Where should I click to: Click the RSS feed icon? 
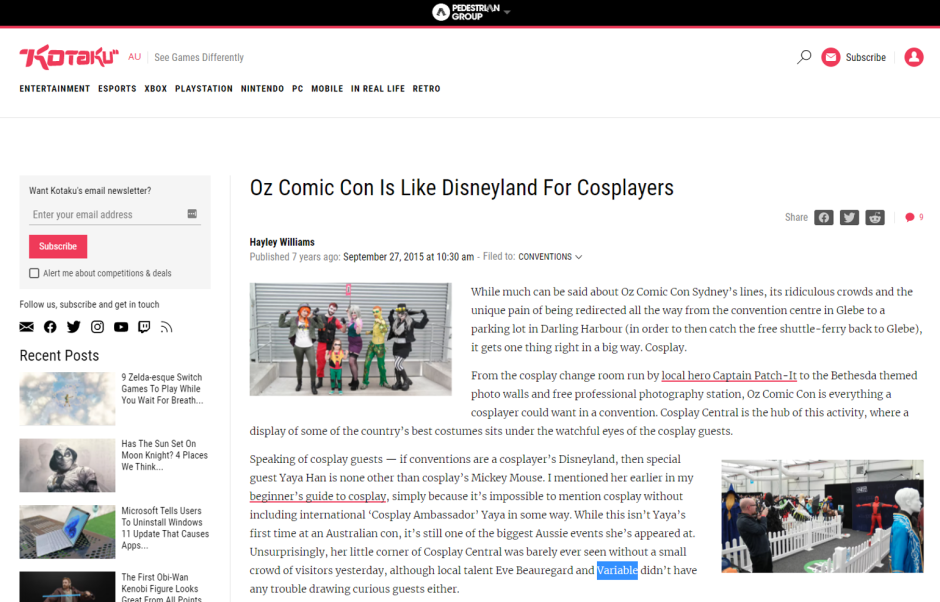pos(167,327)
